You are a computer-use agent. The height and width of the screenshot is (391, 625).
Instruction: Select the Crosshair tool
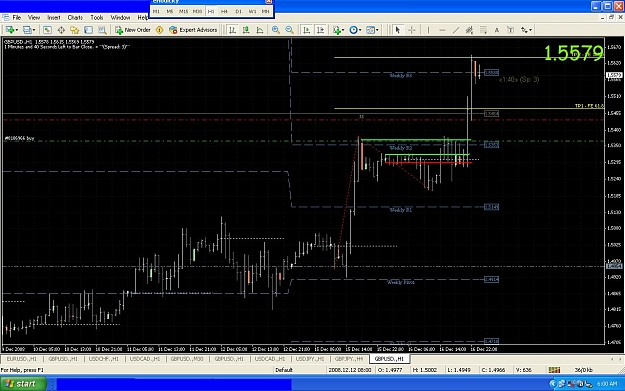[412, 30]
